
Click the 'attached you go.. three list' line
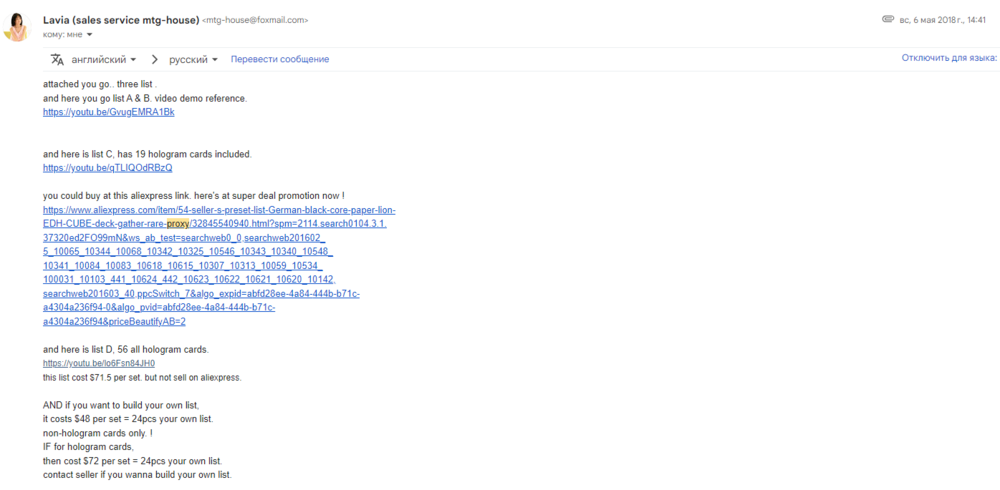click(x=100, y=84)
